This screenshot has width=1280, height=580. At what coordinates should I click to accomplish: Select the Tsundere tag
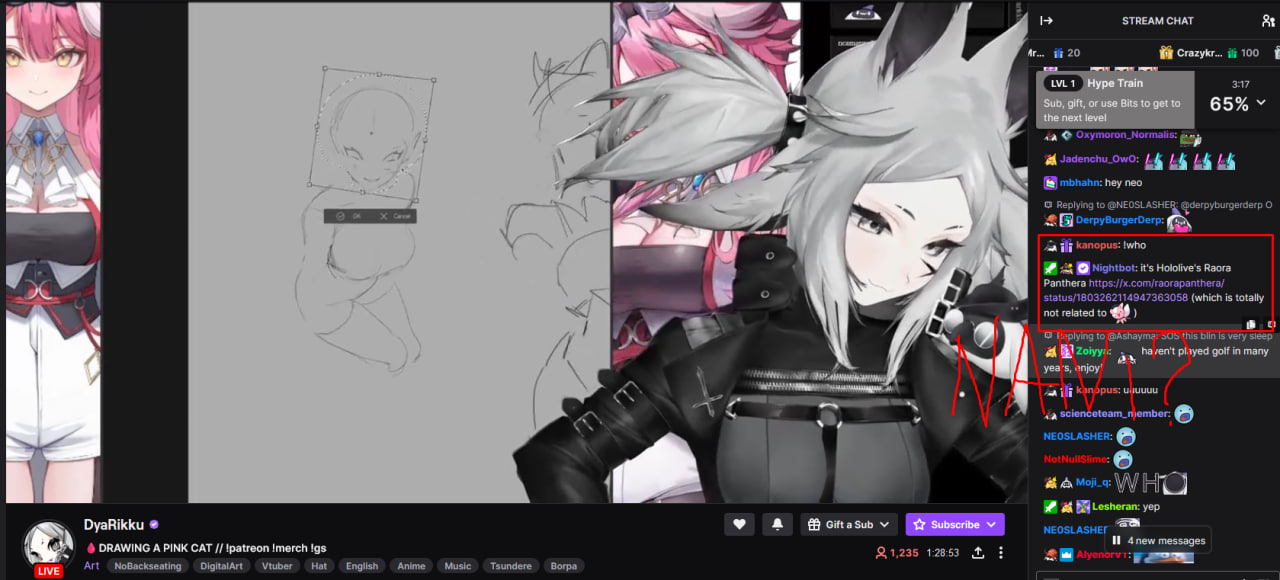(513, 566)
